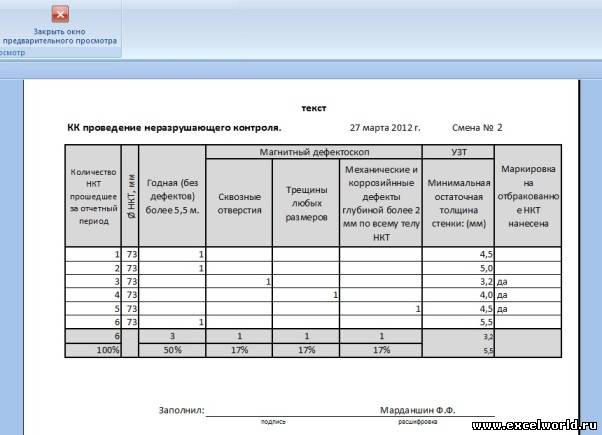Select the 'Механические и коррозийные дефекты' header
Image resolution: width=602 pixels, height=435 pixels.
[381, 203]
